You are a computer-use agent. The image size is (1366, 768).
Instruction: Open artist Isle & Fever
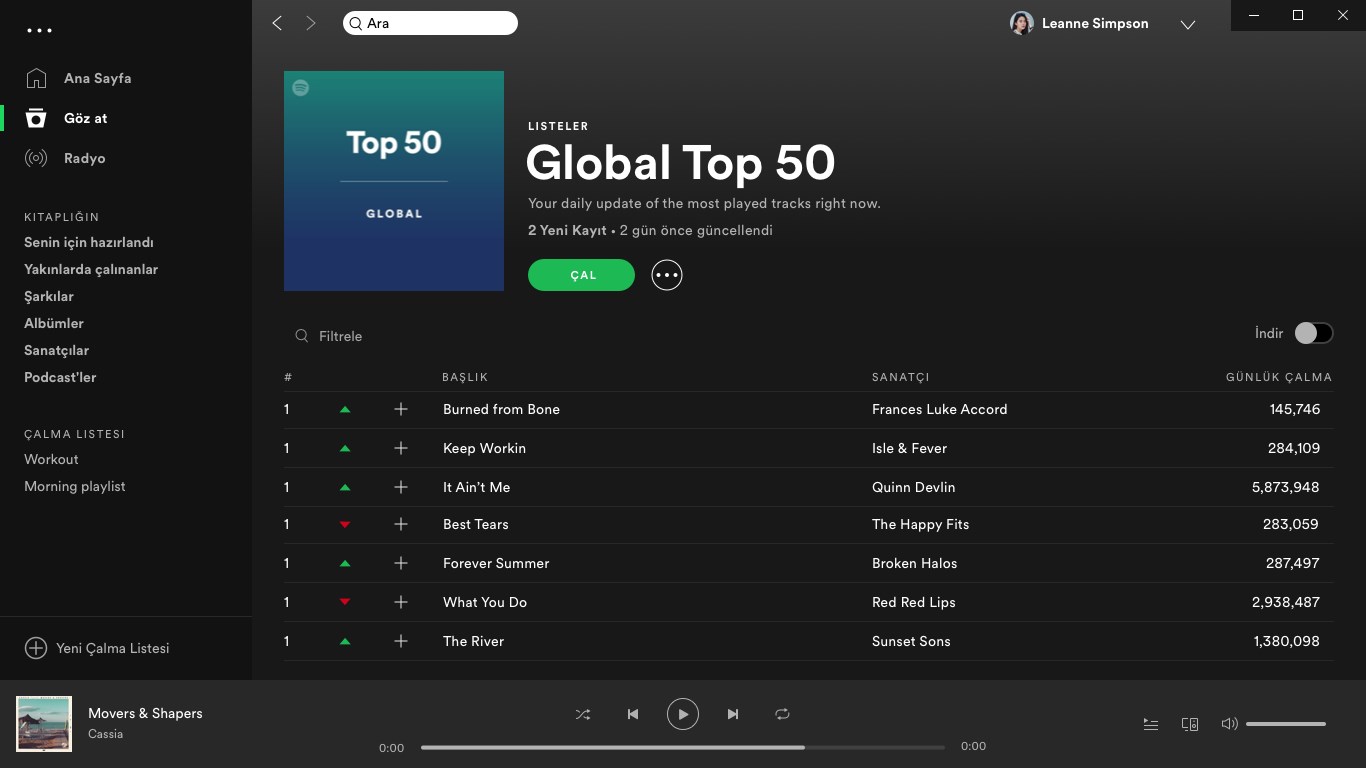tap(909, 448)
